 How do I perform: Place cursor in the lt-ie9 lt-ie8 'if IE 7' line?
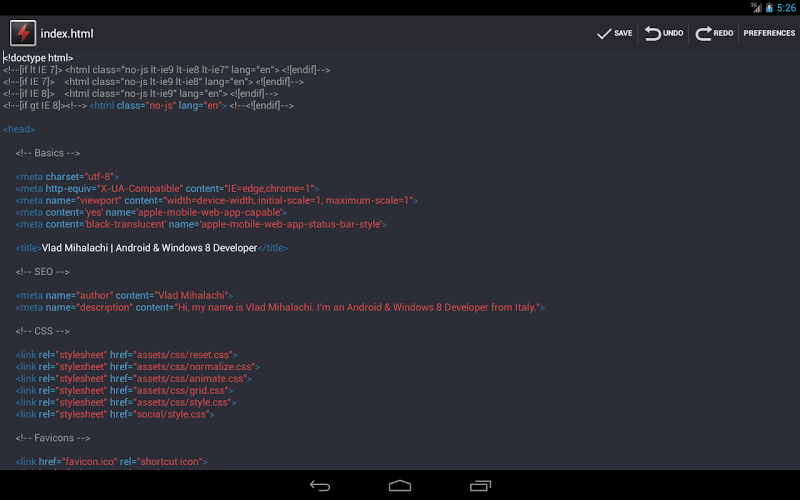click(153, 82)
